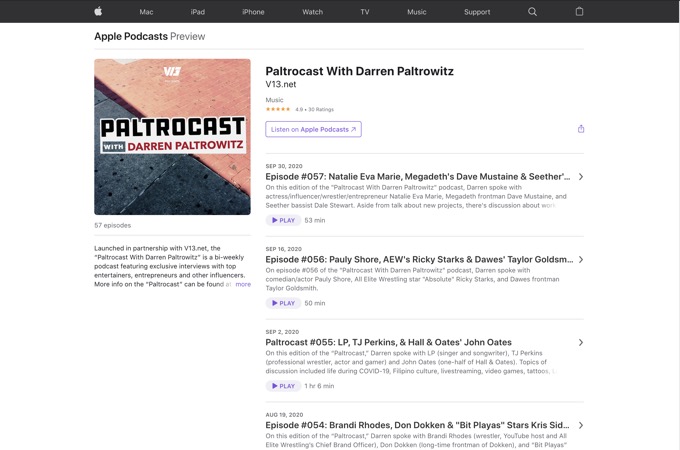Click the V13.net publisher name
Screen dimensions: 680x450
[x=281, y=85]
